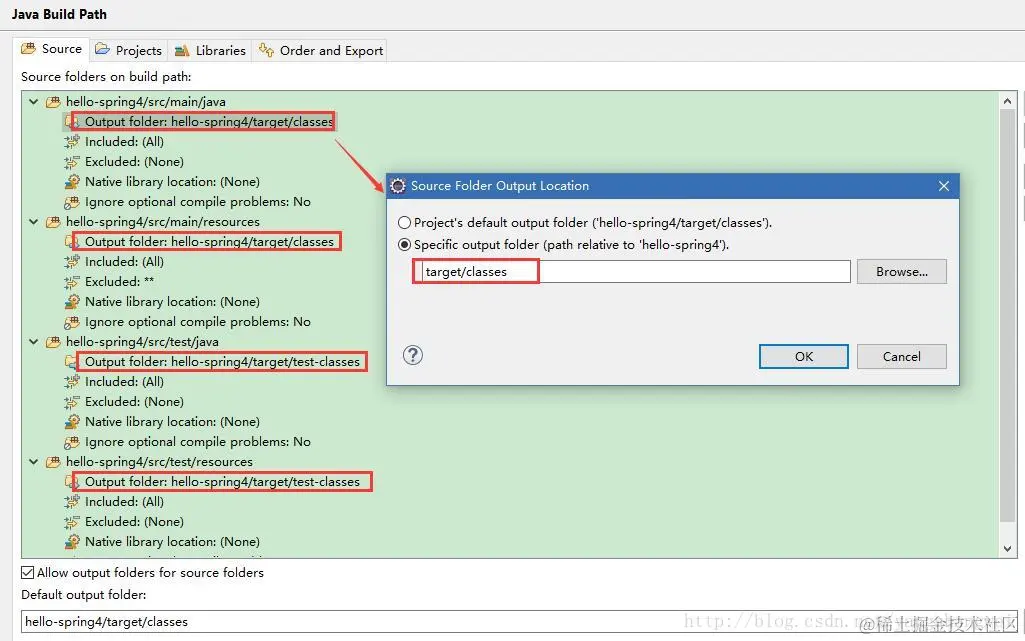Viewport: 1025px width, 641px height.
Task: Click the Default output folder text field
Action: [519, 621]
